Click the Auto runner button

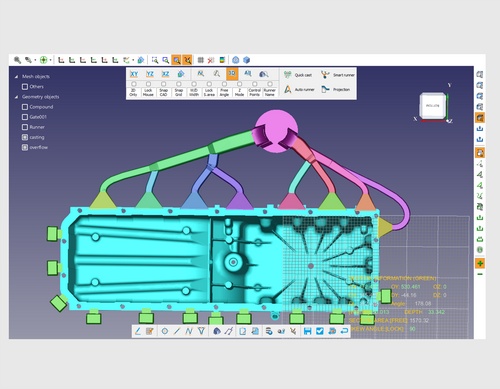click(x=299, y=90)
